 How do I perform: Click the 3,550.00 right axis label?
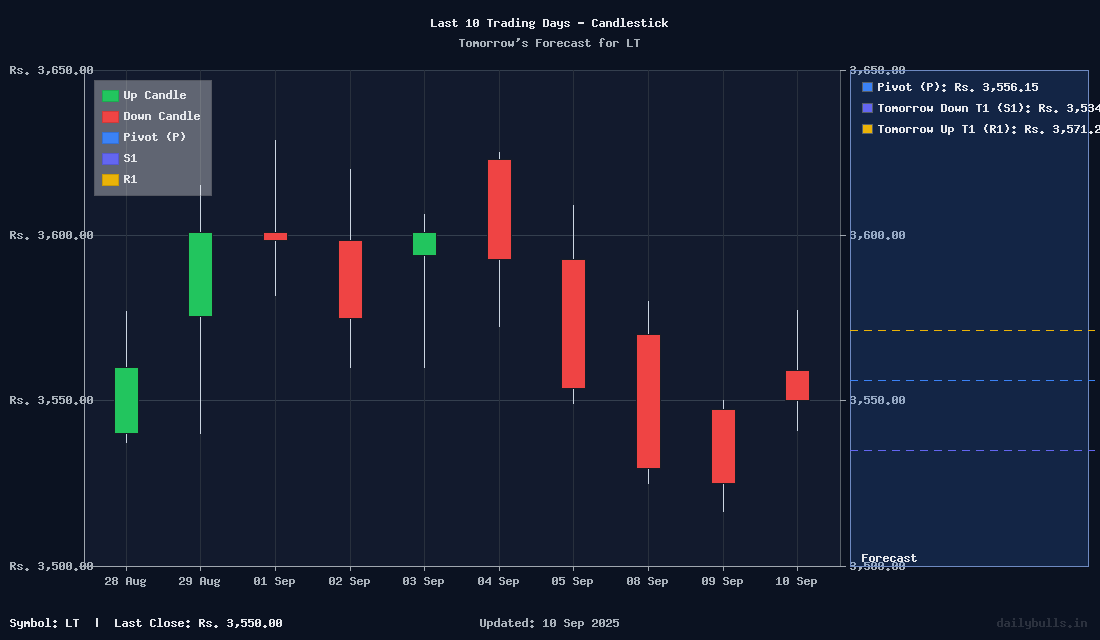point(878,400)
